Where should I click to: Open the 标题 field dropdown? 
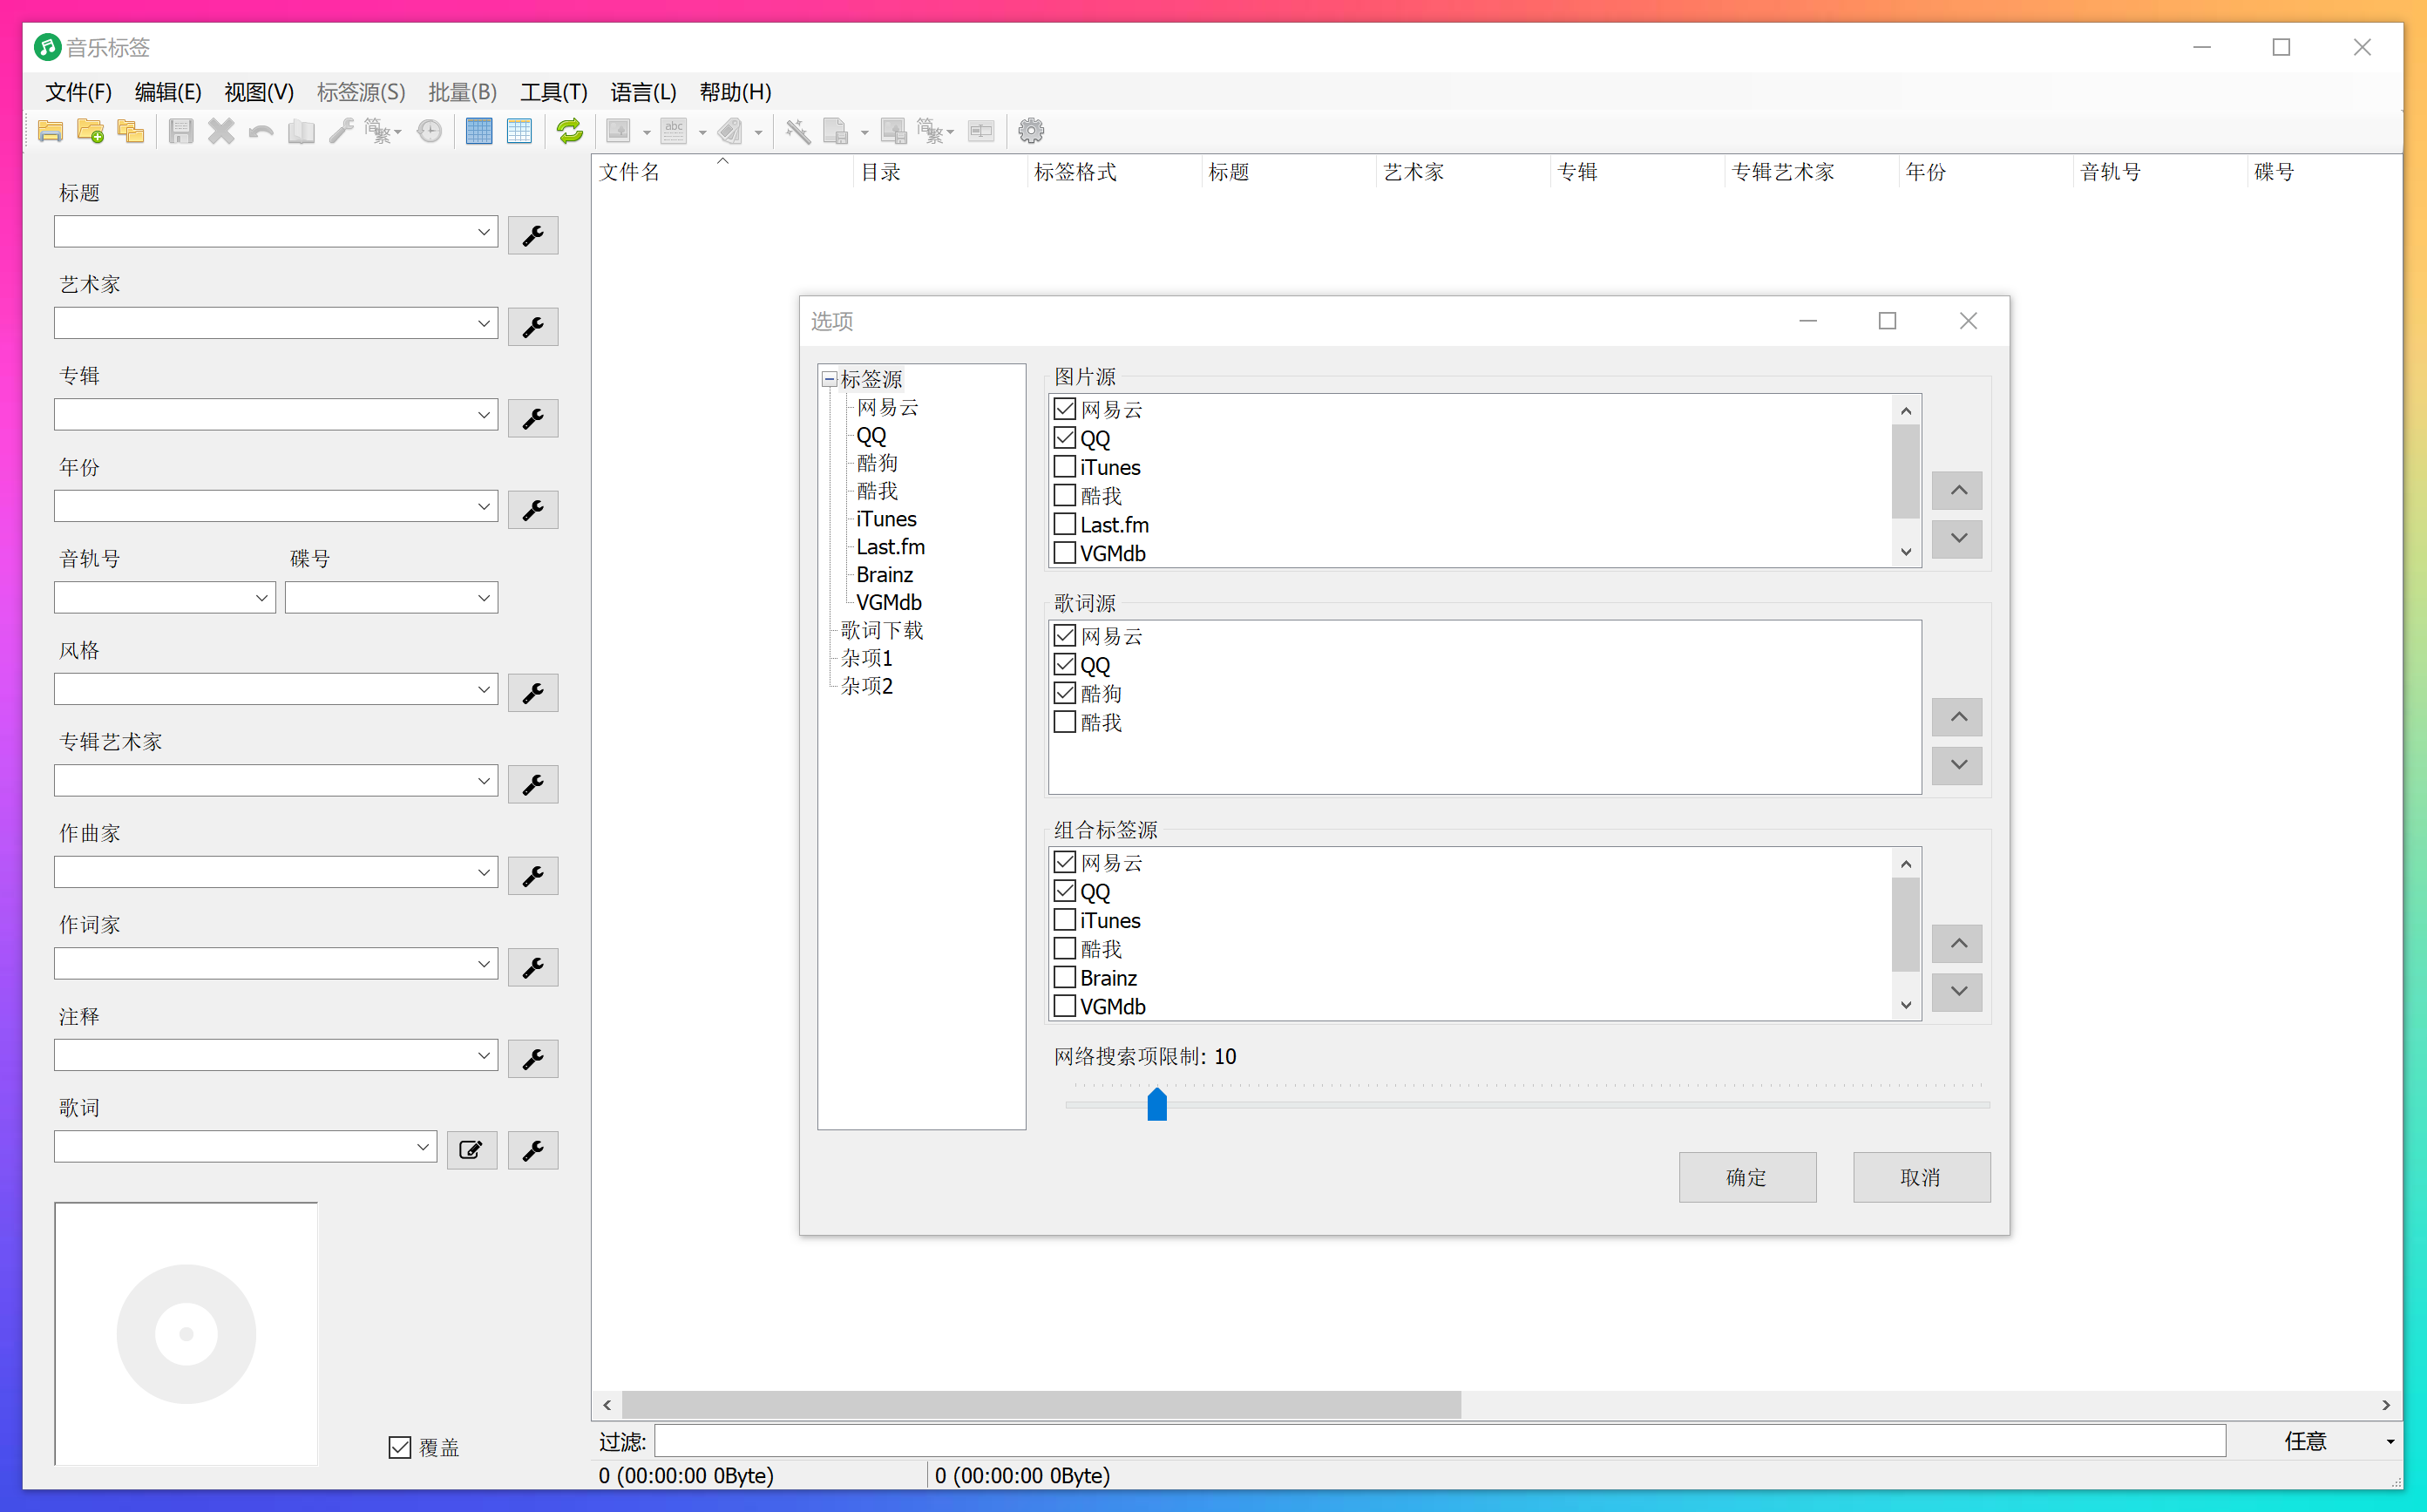(483, 232)
